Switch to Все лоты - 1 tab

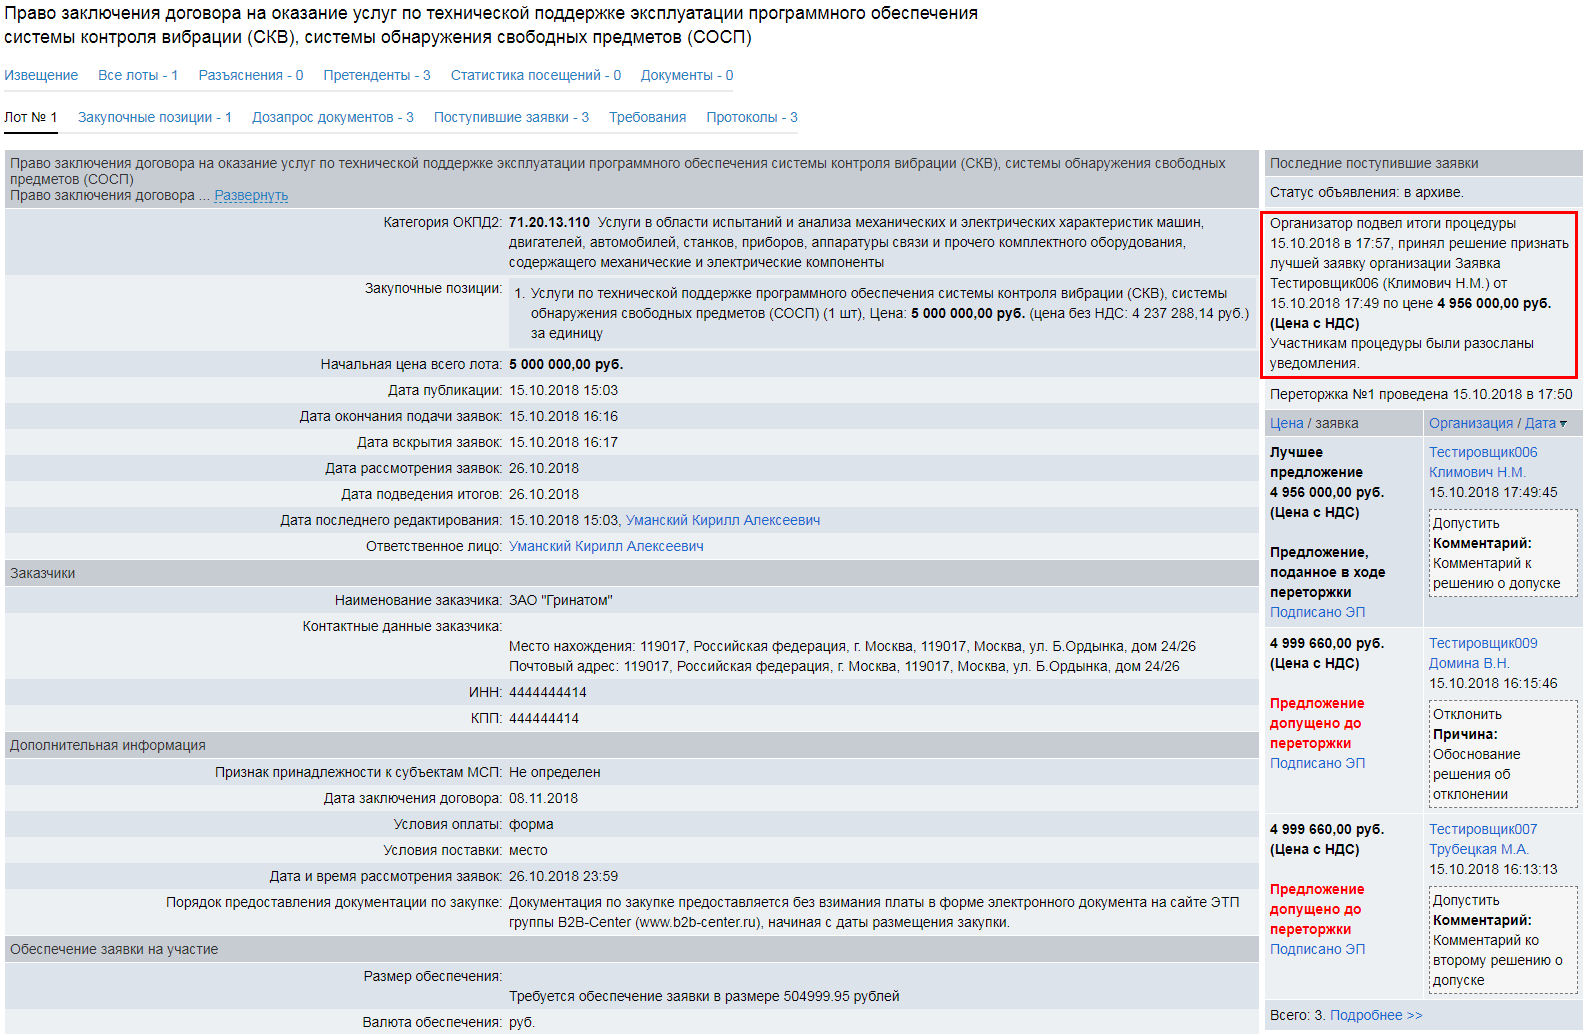click(138, 75)
